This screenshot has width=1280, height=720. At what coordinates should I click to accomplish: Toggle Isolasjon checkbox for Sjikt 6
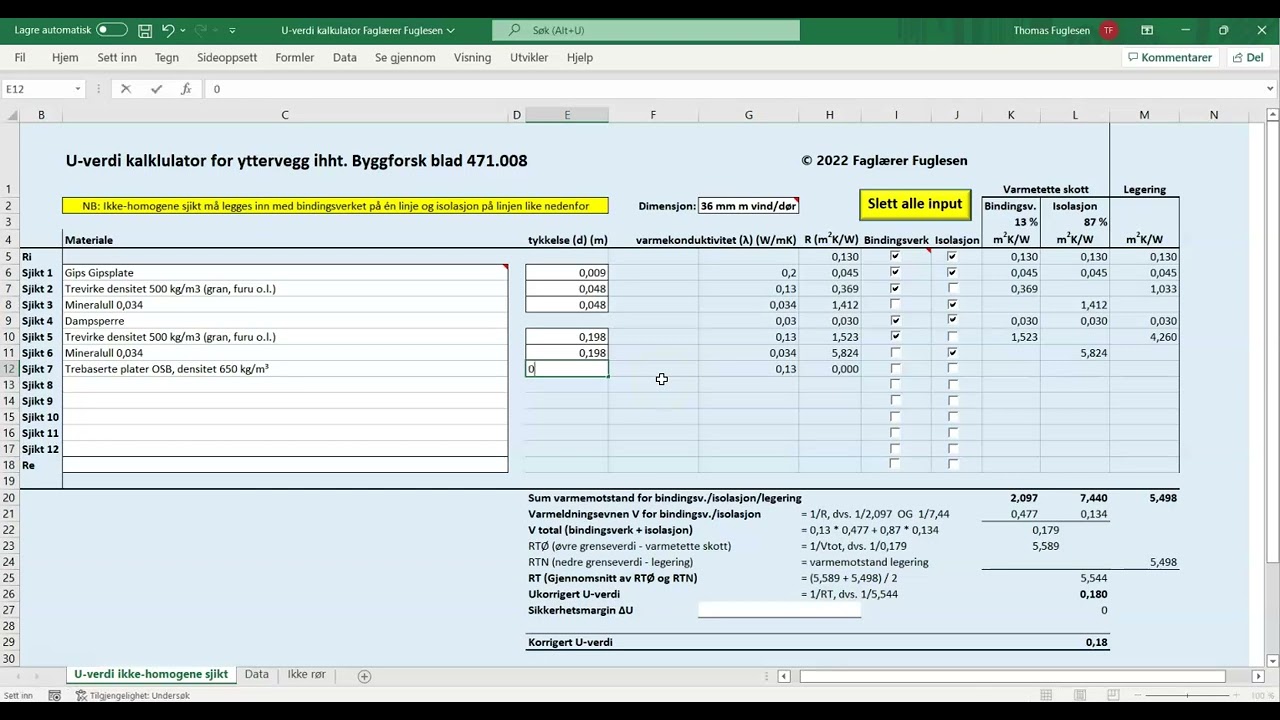(x=952, y=352)
